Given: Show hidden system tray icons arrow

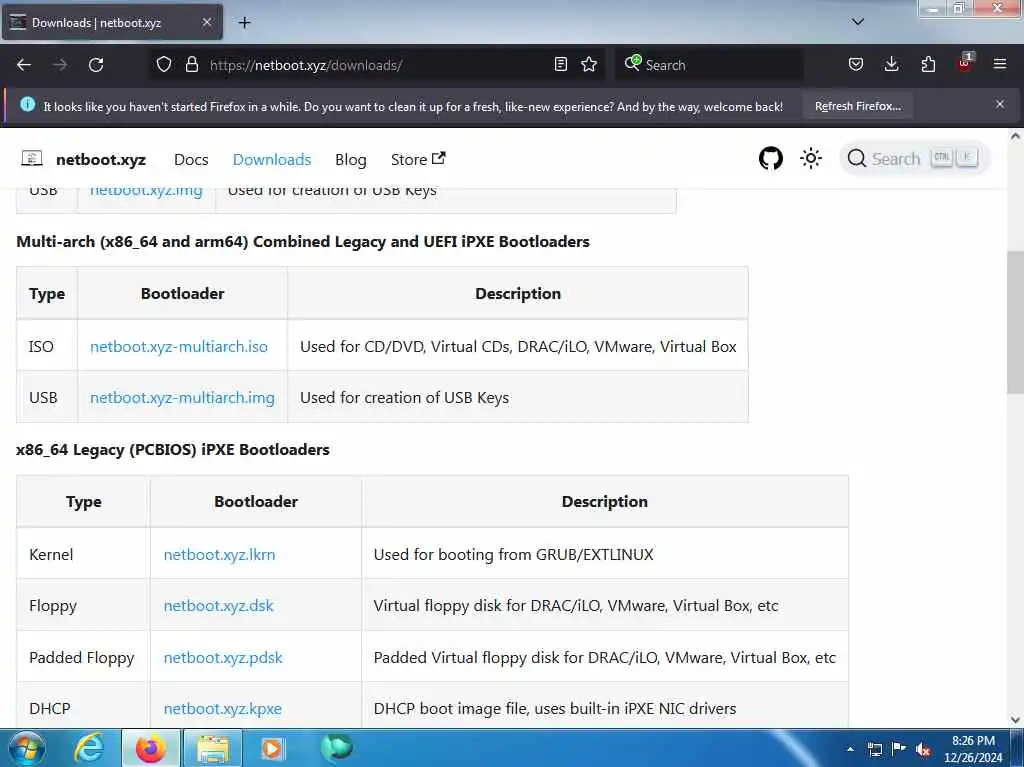Looking at the screenshot, I should click(x=850, y=749).
